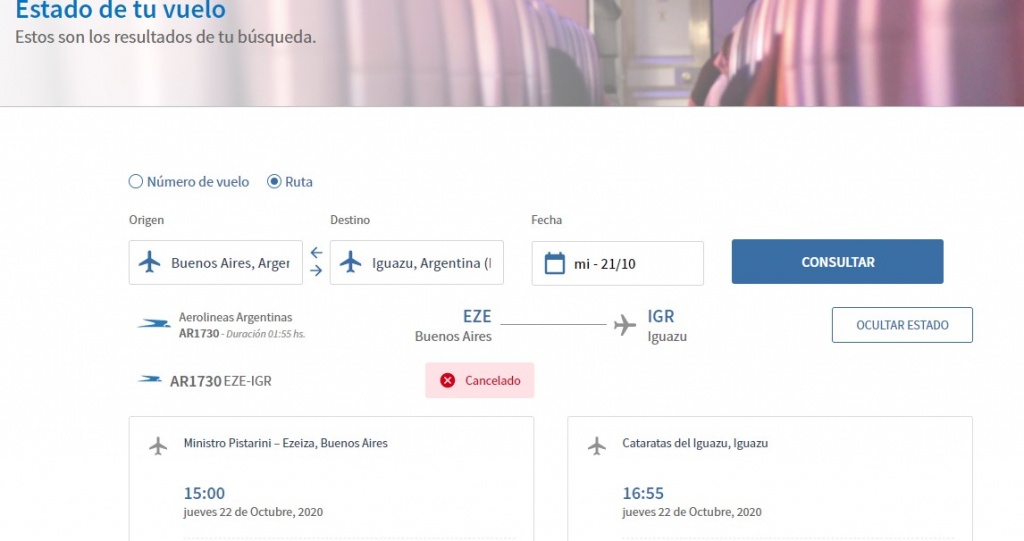
Task: Click the Aerolineas Argentinas logo beside flight details
Action: click(154, 324)
